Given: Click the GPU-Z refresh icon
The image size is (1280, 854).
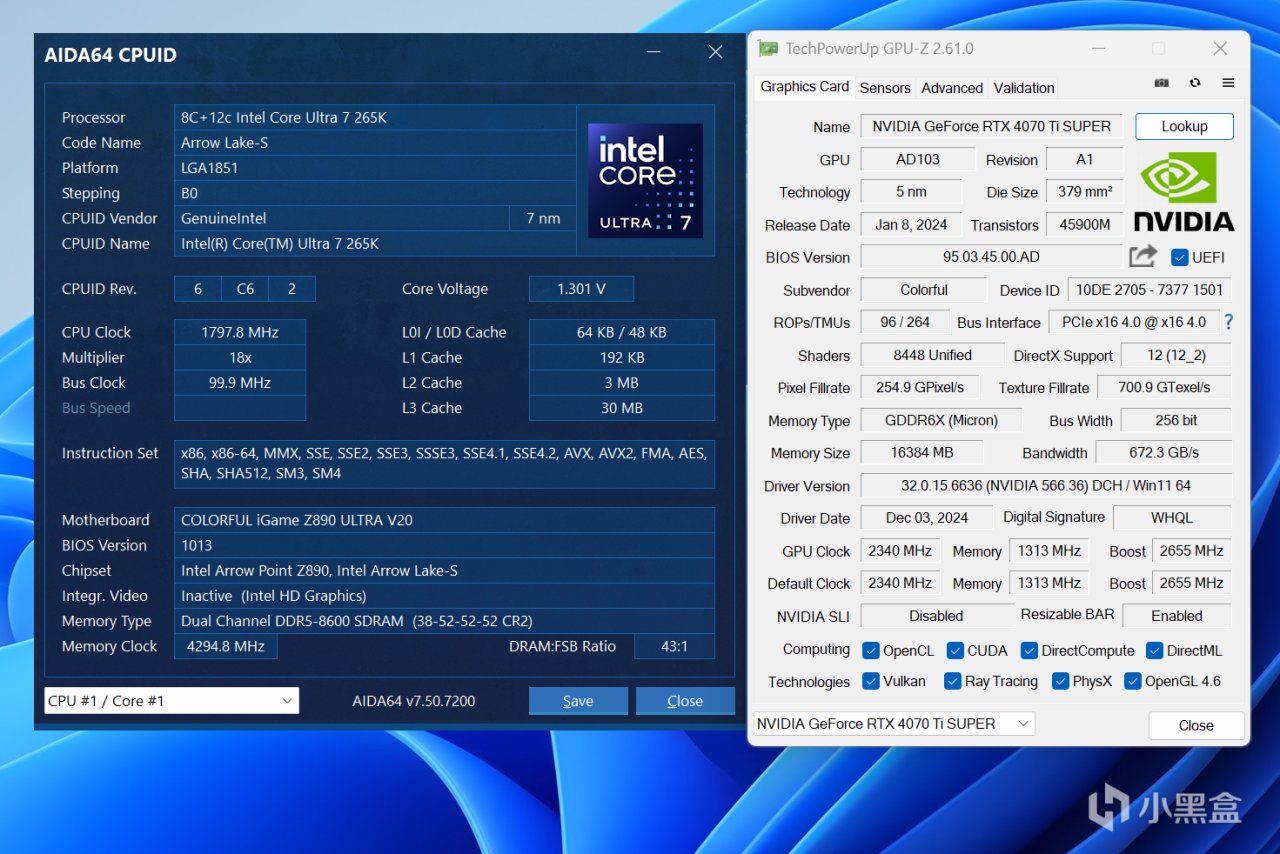Looking at the screenshot, I should click(1194, 83).
